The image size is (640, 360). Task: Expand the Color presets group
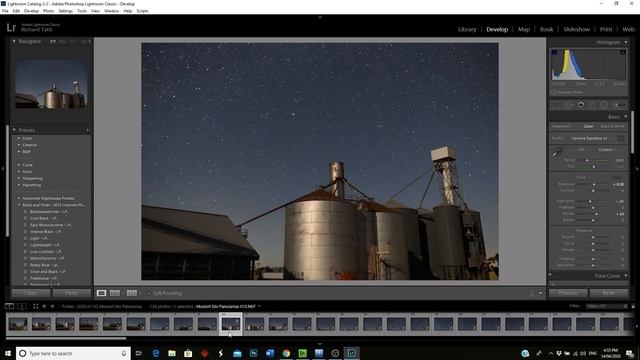coord(19,138)
